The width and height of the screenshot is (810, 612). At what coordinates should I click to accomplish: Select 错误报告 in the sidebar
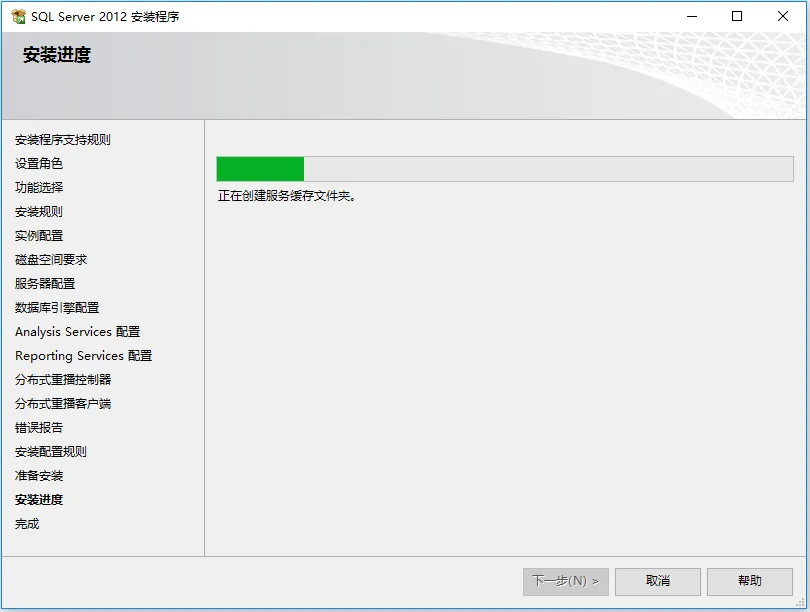[39, 428]
